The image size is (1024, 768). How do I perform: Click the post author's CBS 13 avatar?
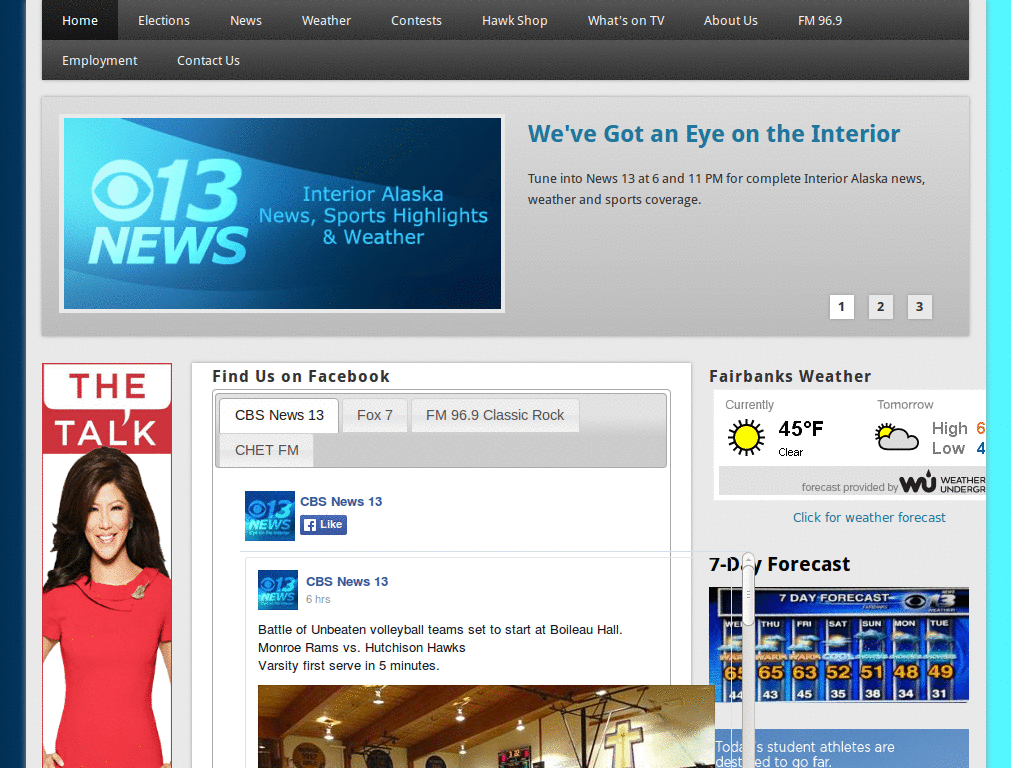click(x=278, y=590)
